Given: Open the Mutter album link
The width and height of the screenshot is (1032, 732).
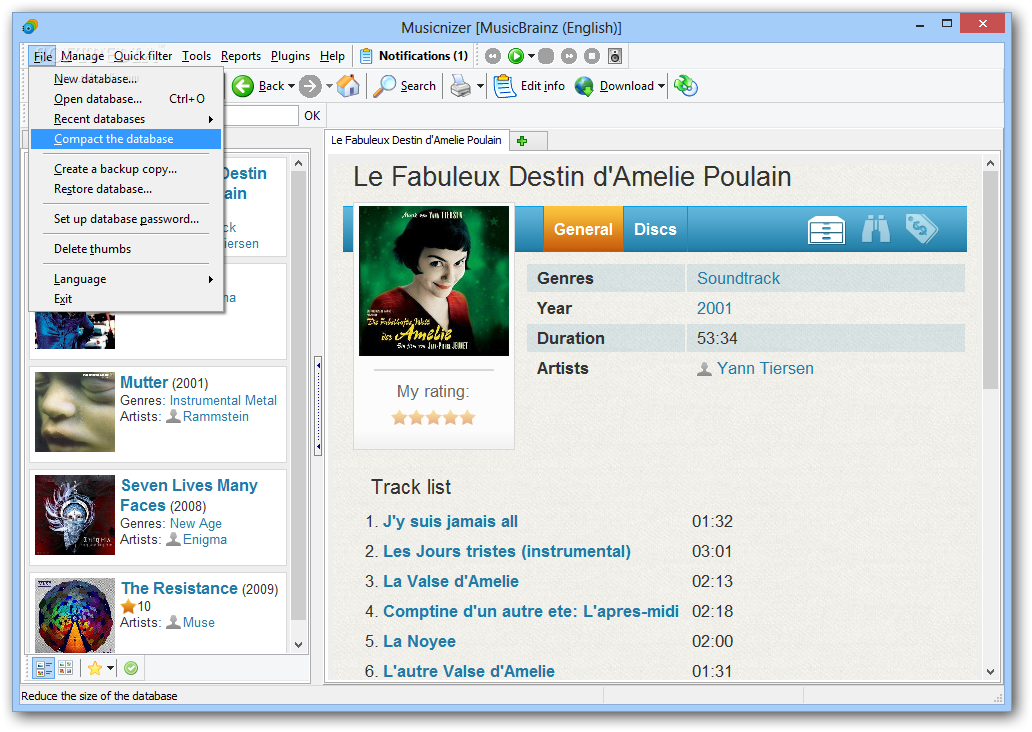Looking at the screenshot, I should tap(144, 382).
